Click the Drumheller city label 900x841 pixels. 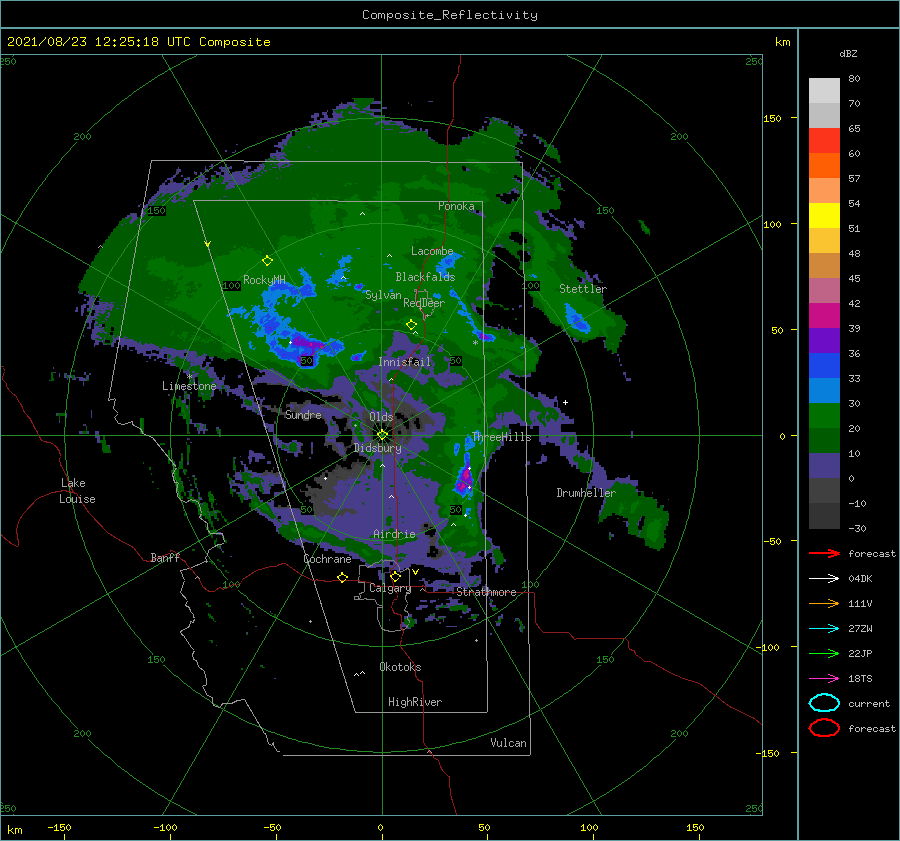coord(586,493)
